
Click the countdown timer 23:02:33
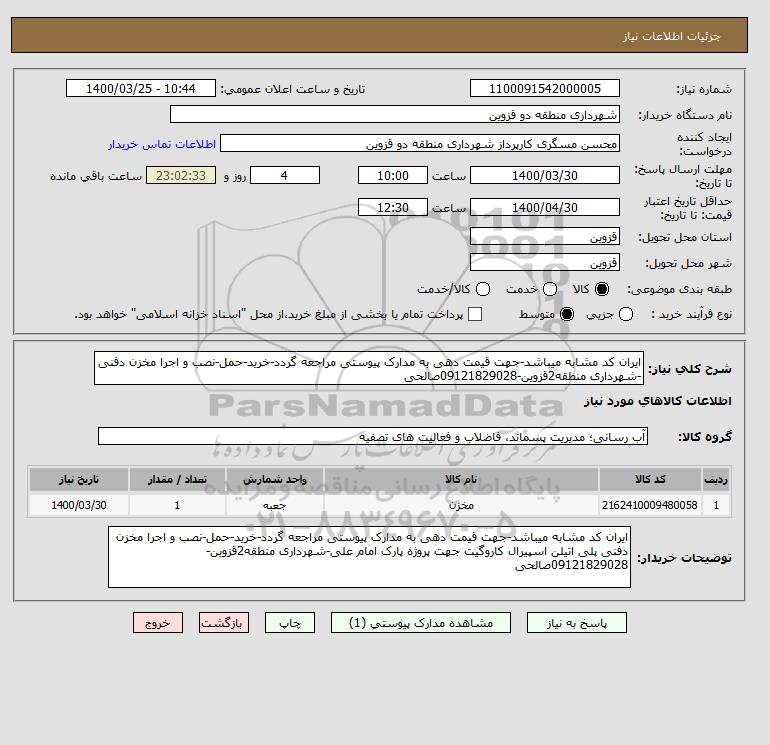click(181, 175)
